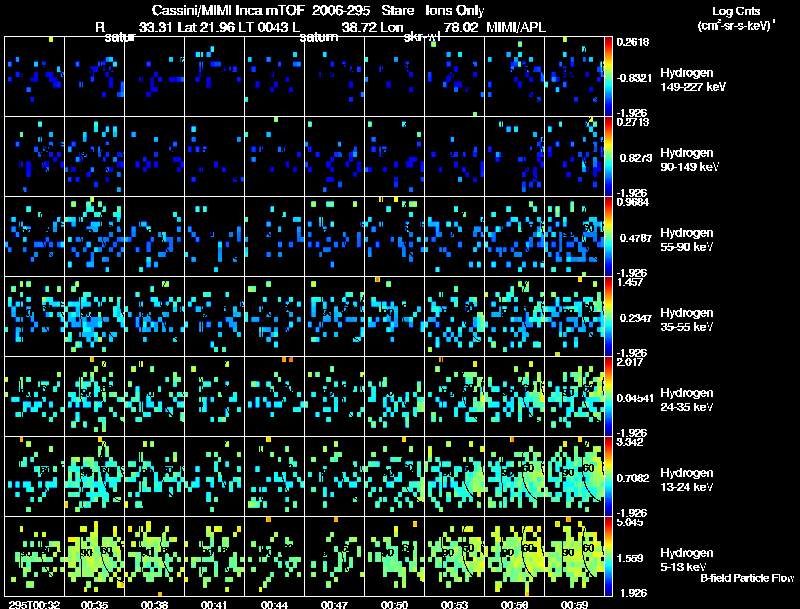Viewport: 800px width, 609px height.
Task: Open the 149-227 keV image at 00:44
Action: [x=275, y=76]
